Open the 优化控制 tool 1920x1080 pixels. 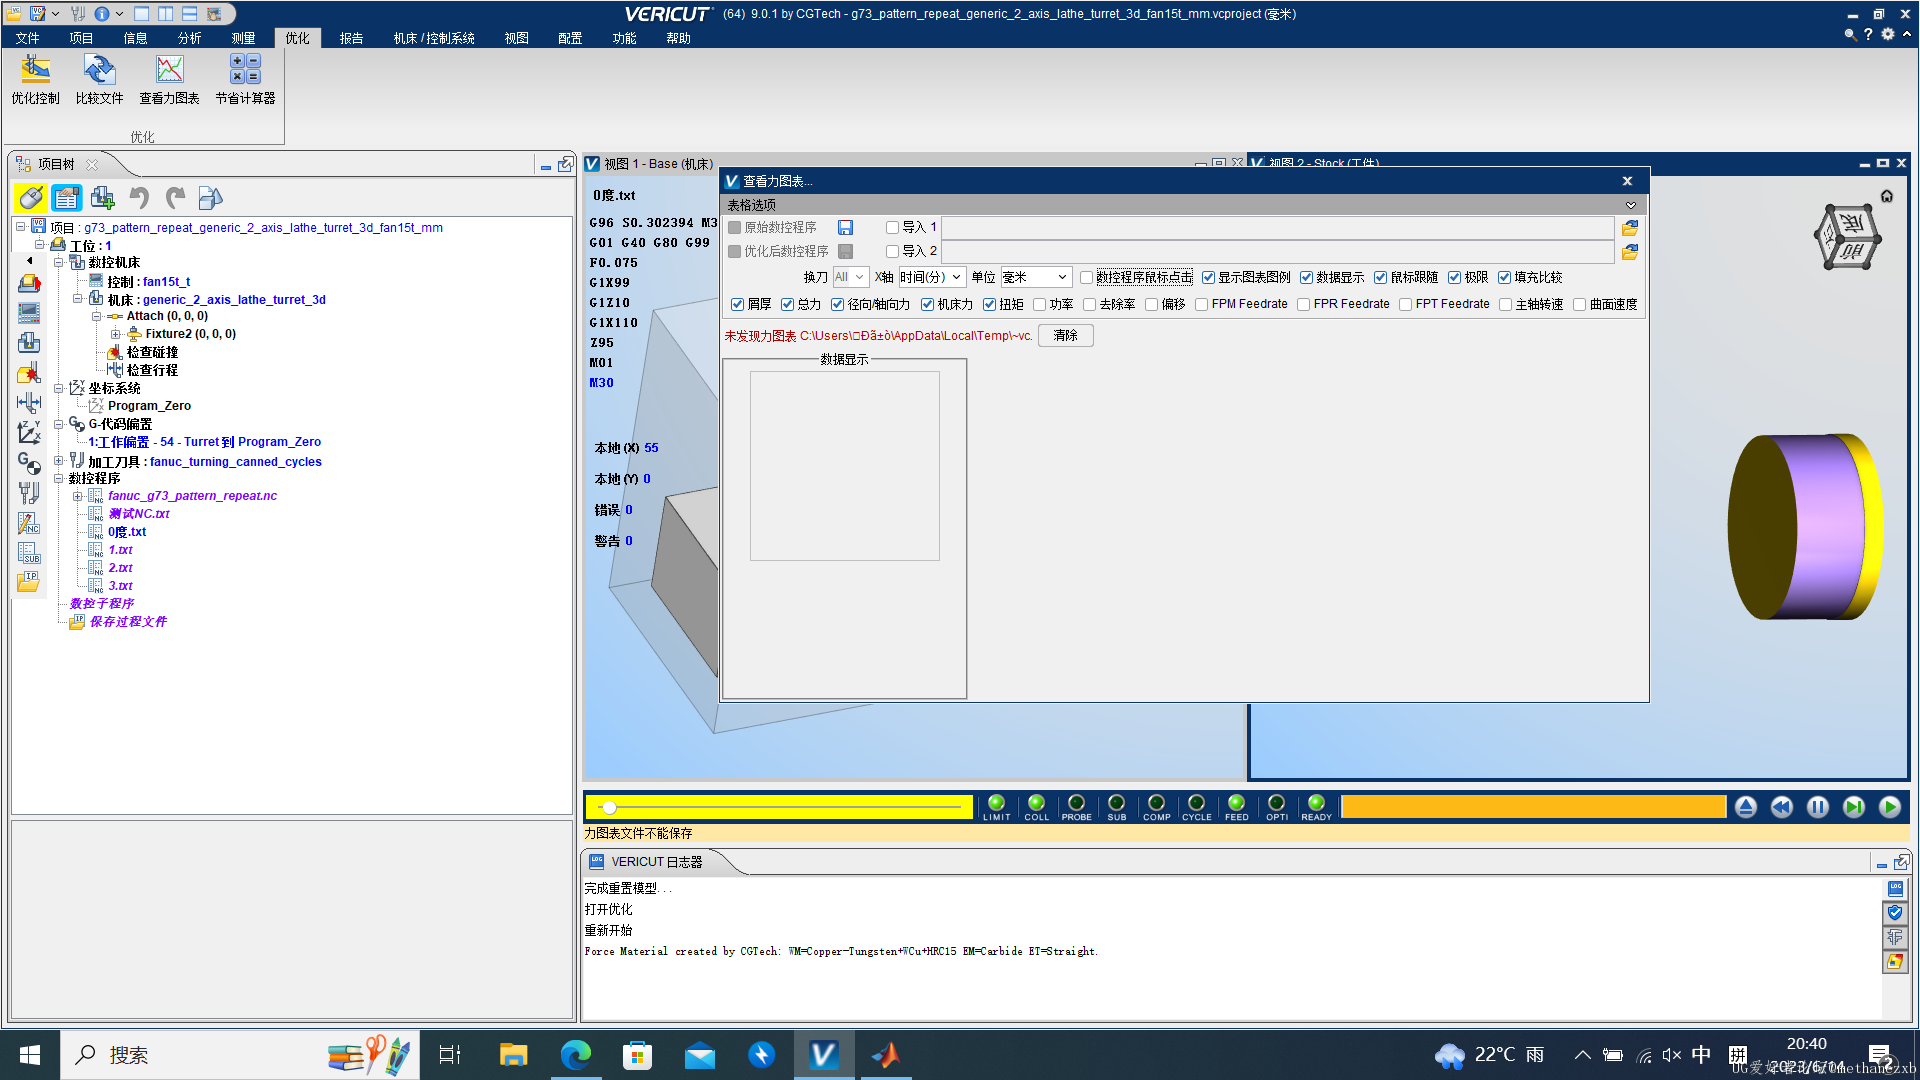35,80
